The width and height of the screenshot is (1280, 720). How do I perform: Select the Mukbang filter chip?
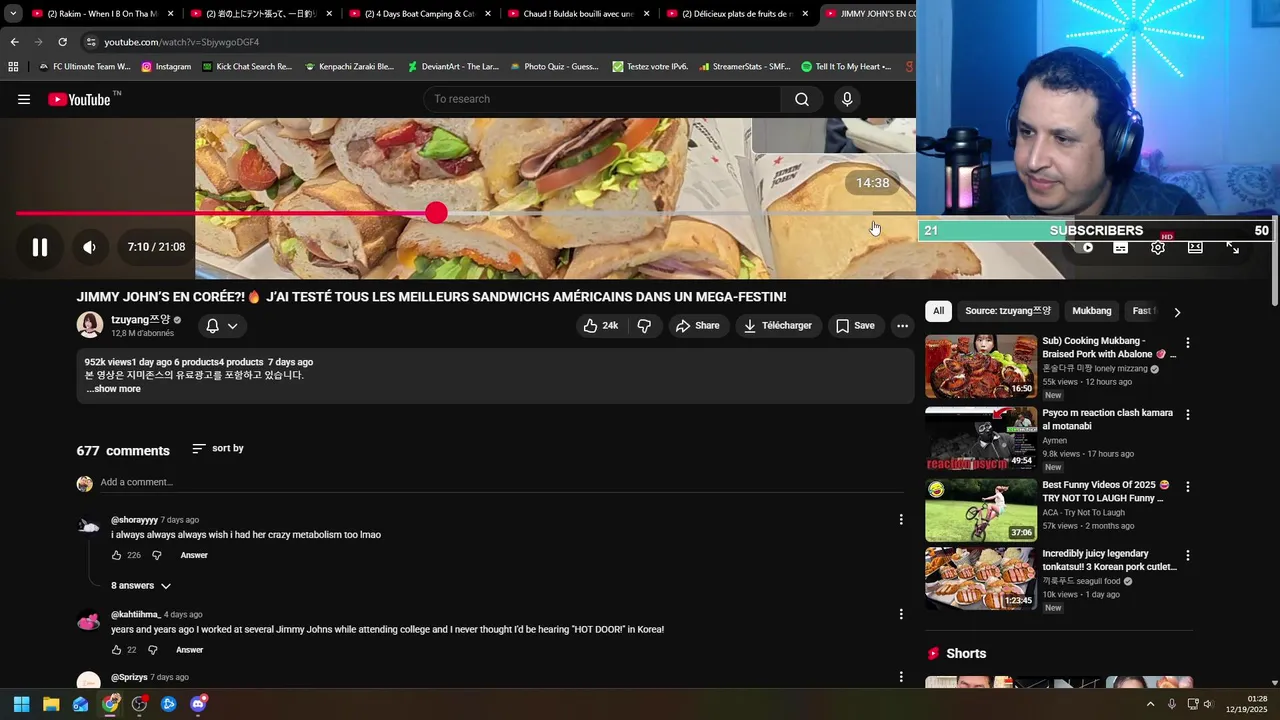point(1092,311)
